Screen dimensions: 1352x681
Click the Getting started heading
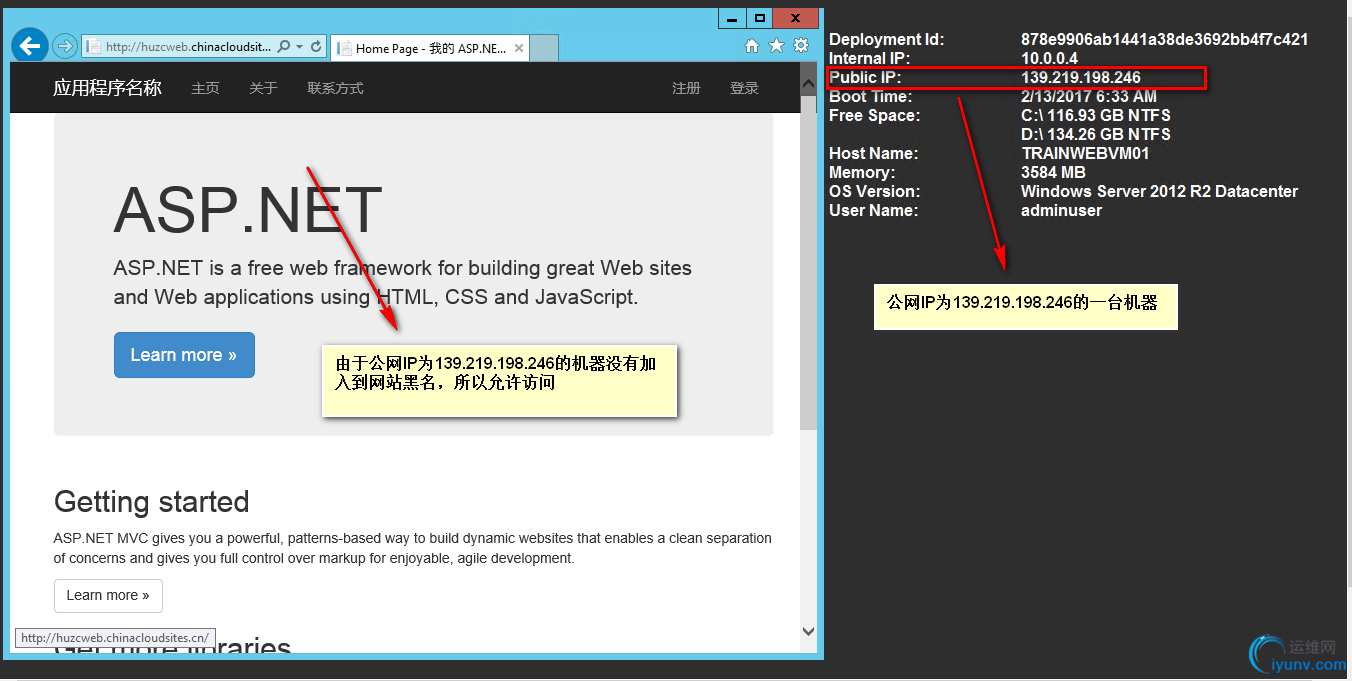click(152, 501)
